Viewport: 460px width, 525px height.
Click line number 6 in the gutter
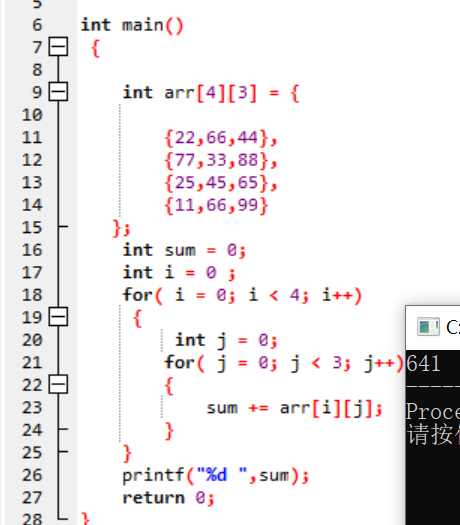pos(37,25)
